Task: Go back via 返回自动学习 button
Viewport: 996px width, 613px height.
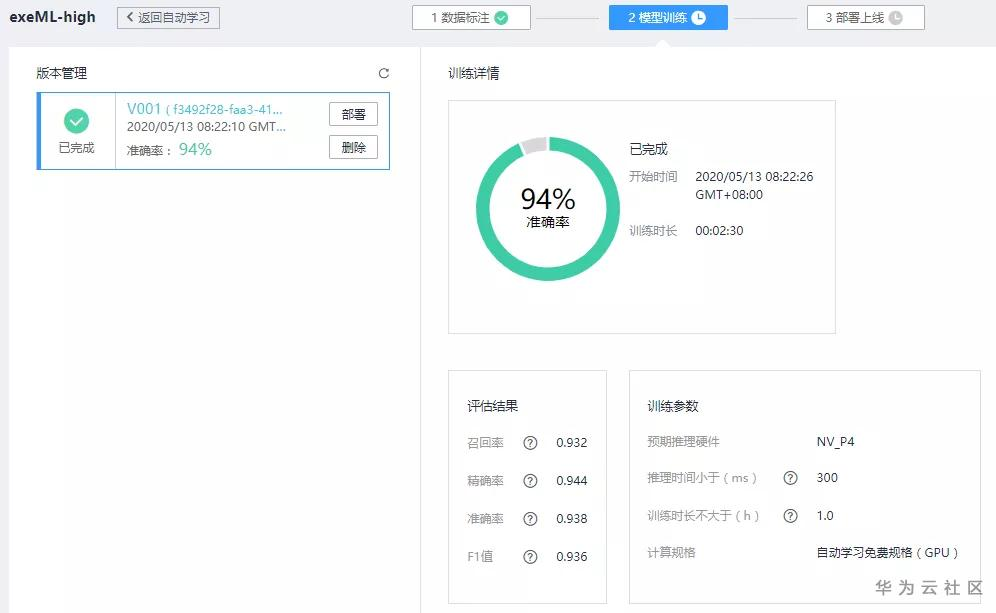Action: 168,18
